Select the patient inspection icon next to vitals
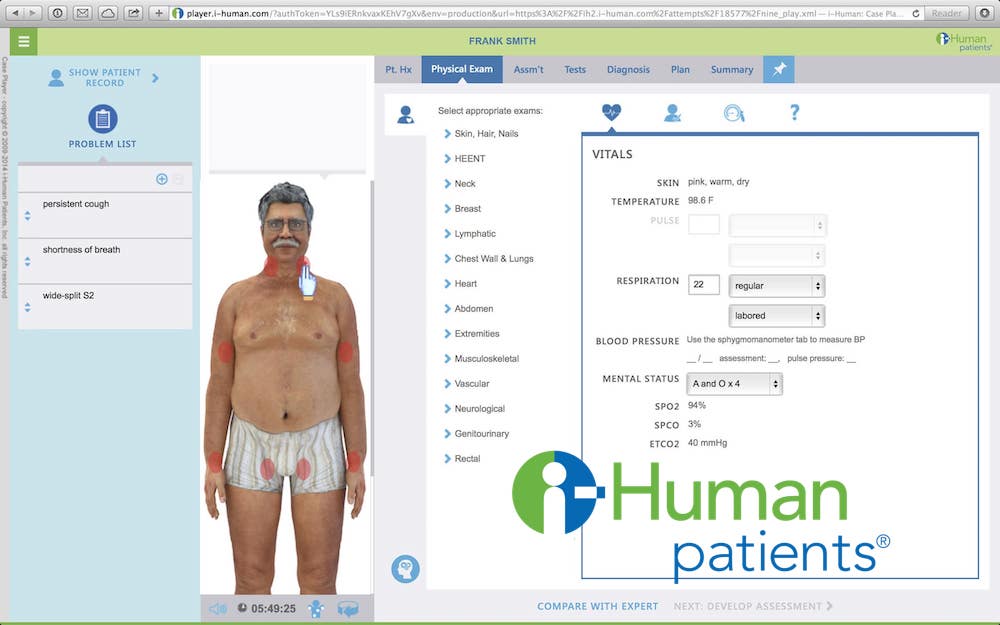The image size is (1000, 625). pyautogui.click(x=672, y=113)
